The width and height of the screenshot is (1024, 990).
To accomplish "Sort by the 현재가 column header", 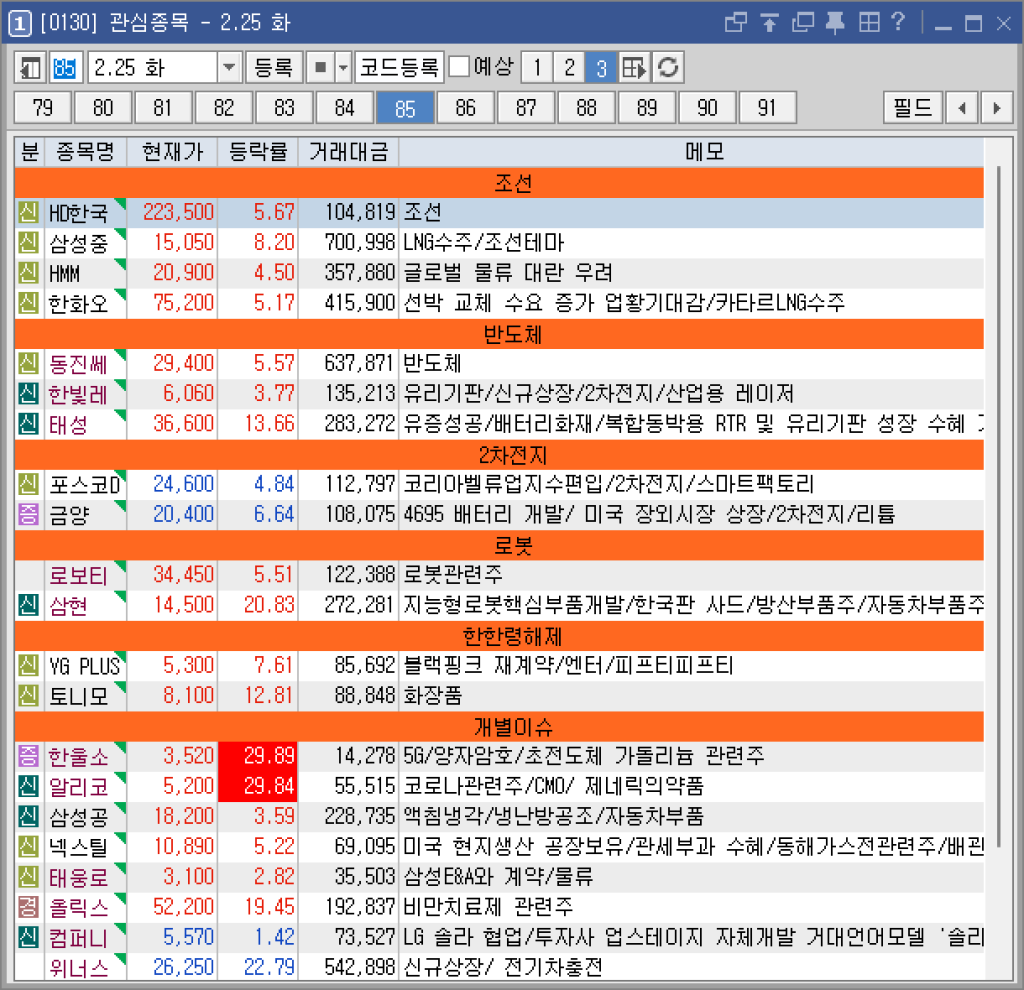I will tap(172, 152).
